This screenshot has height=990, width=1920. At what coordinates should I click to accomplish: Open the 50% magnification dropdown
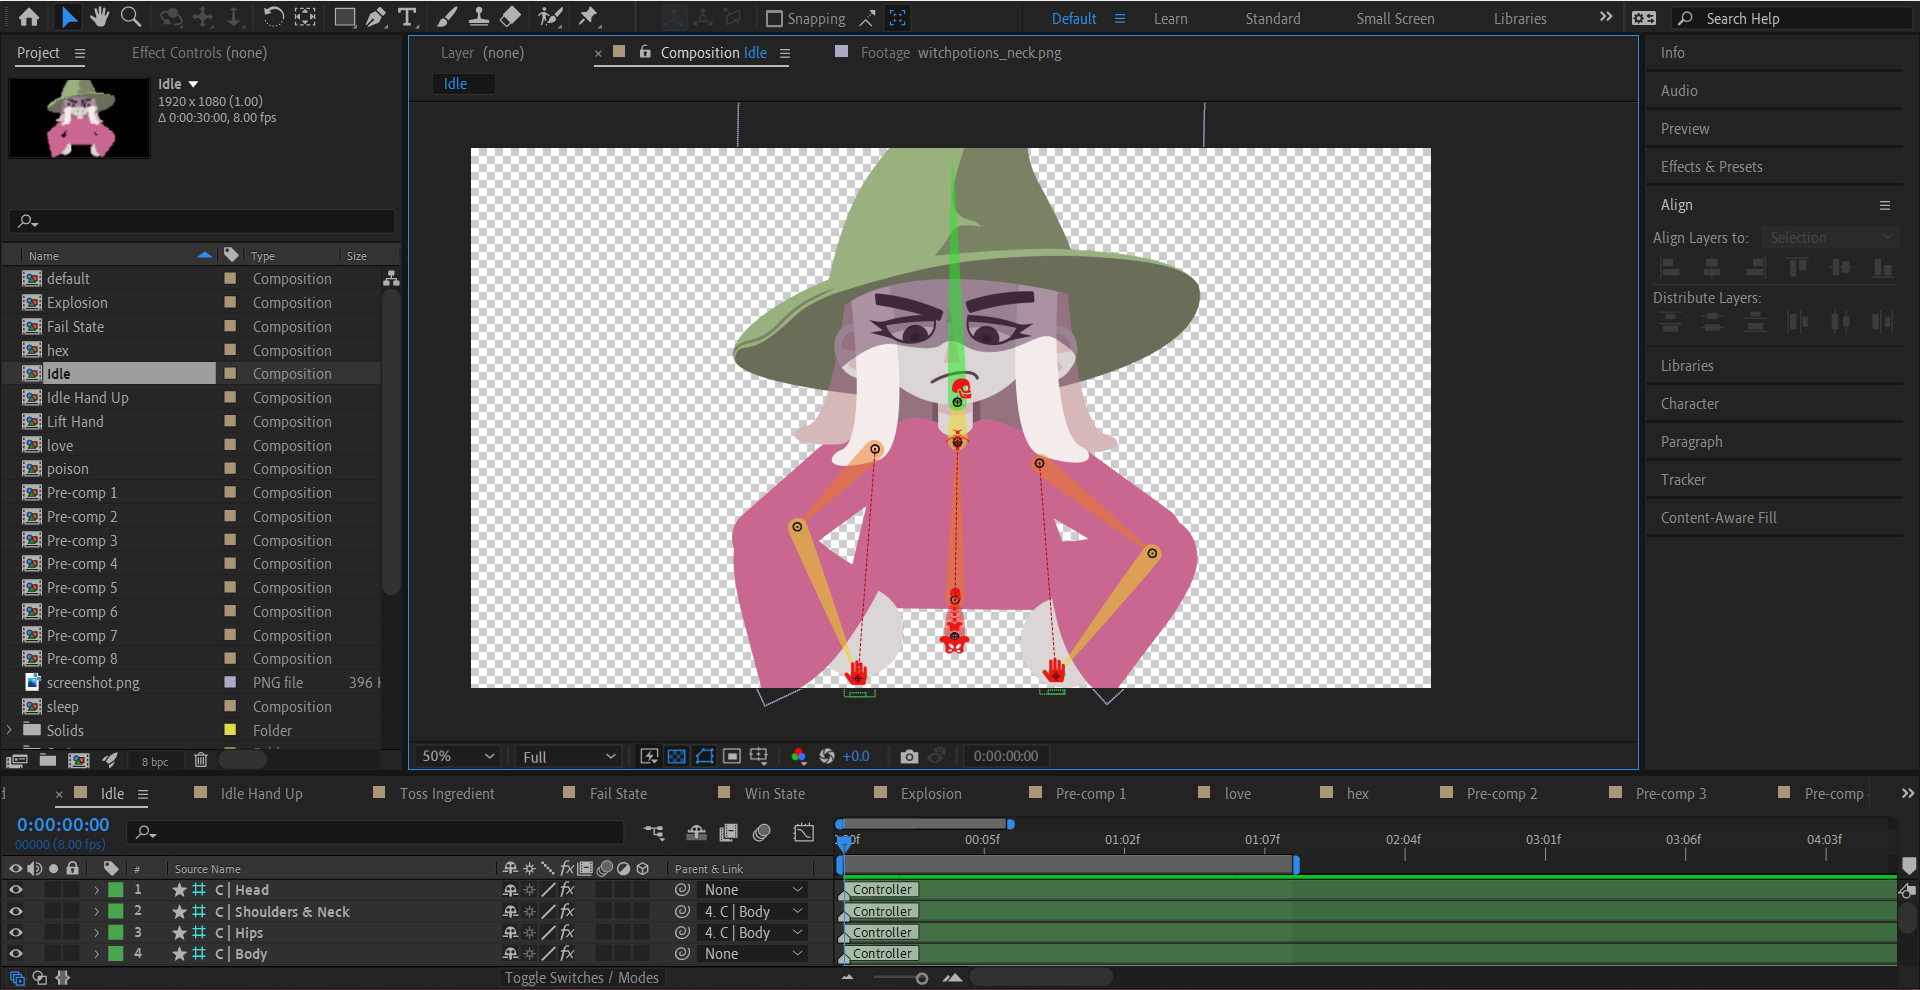458,756
